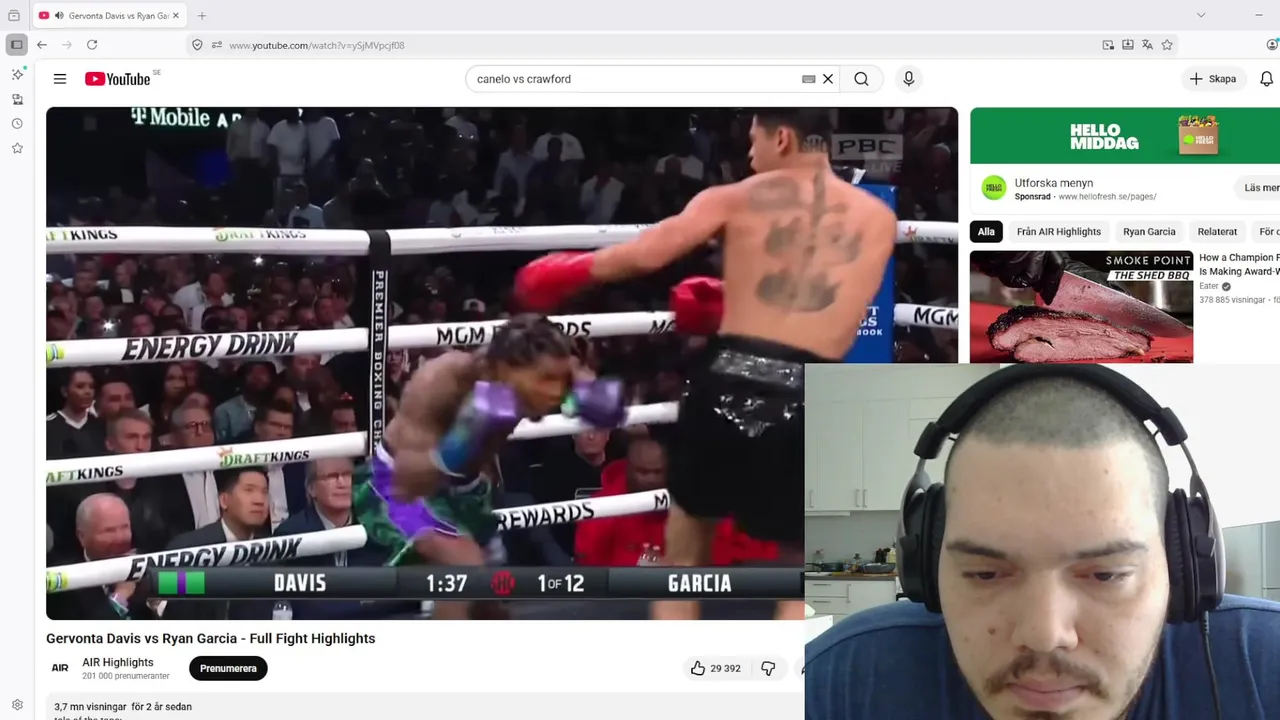The height and width of the screenshot is (720, 1280).
Task: Open the notifications bell
Action: pos(1267,79)
